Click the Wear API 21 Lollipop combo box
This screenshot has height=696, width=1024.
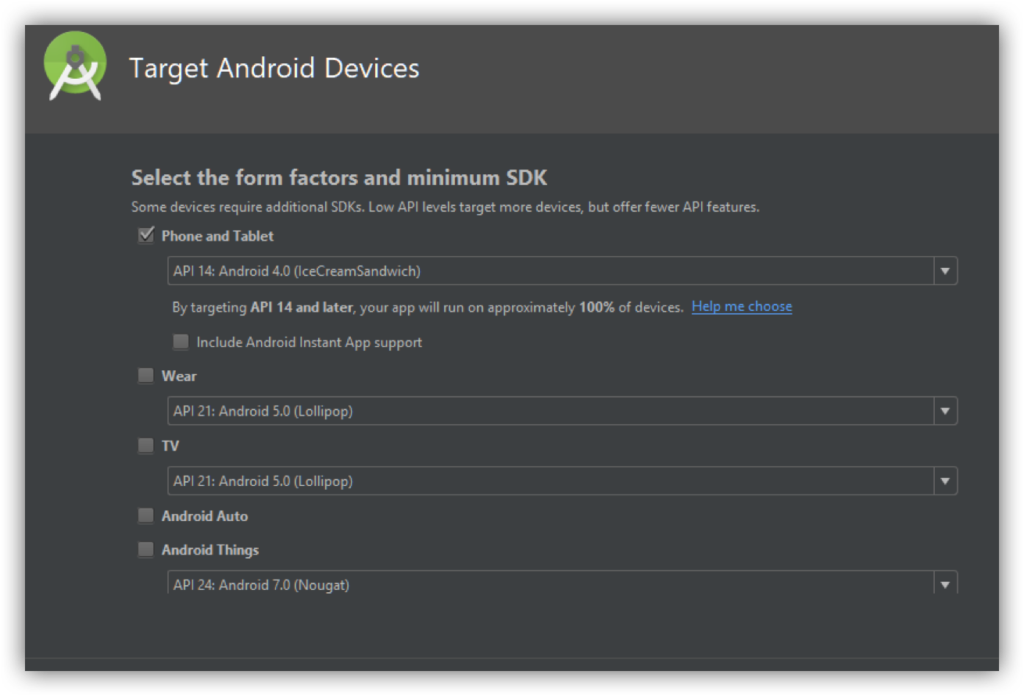pos(562,411)
